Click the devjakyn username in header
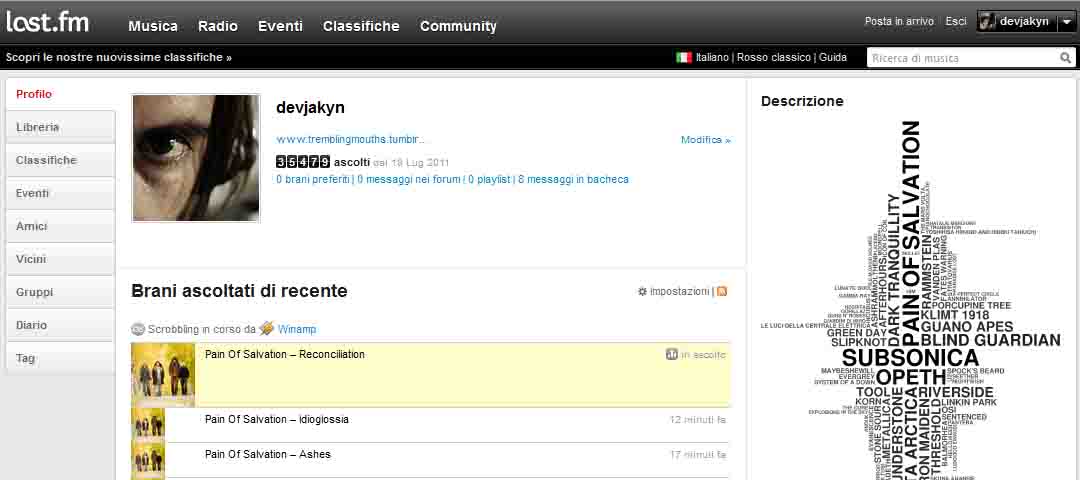Viewport: 1080px width, 480px height. [x=1024, y=22]
